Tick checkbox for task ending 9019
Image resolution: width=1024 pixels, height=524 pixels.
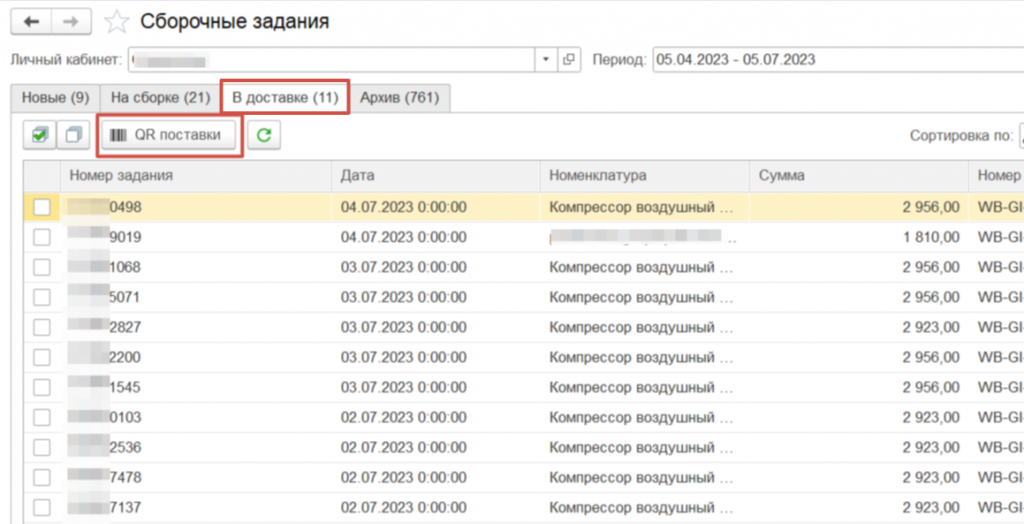click(x=42, y=237)
